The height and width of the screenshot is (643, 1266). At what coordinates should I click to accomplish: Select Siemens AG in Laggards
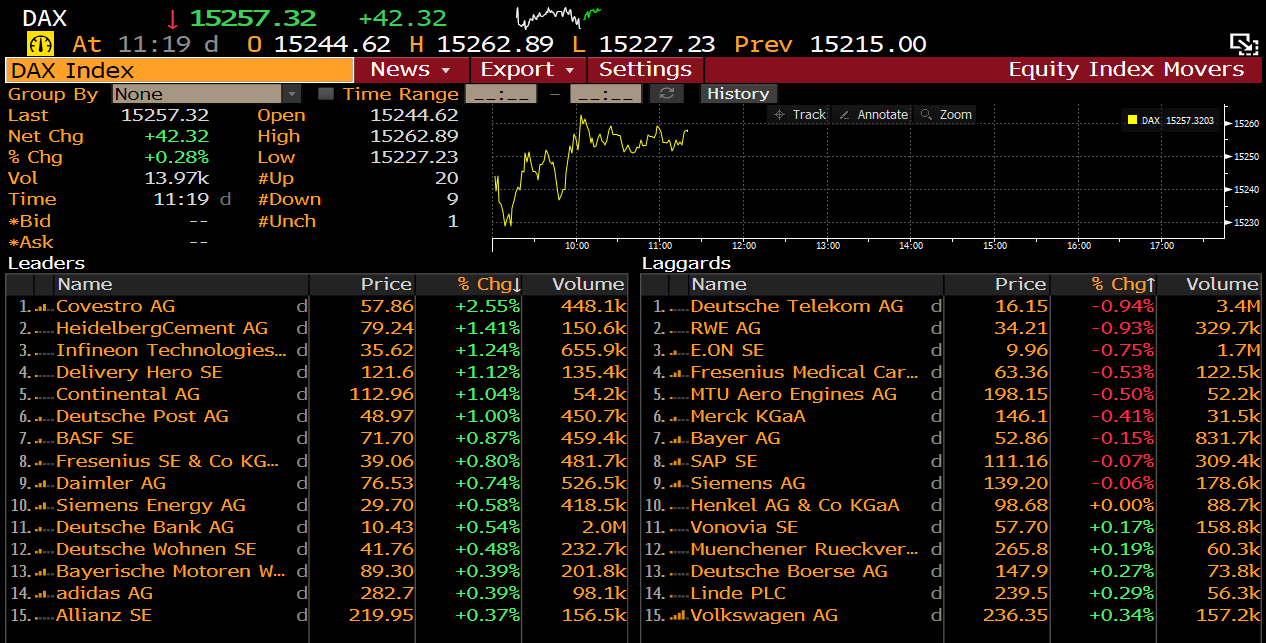[748, 484]
